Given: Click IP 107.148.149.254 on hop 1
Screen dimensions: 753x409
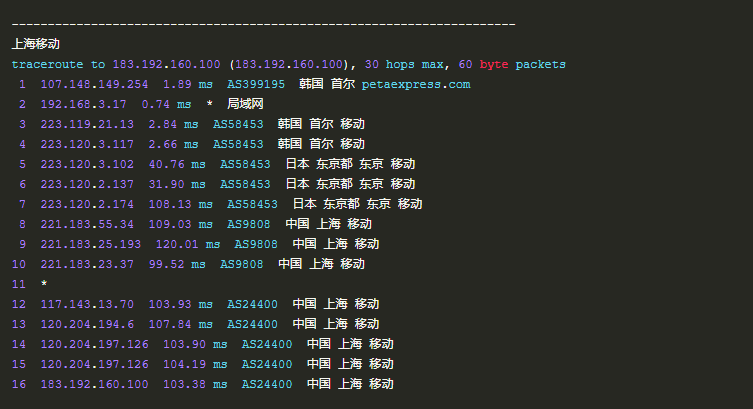Looking at the screenshot, I should (94, 84).
